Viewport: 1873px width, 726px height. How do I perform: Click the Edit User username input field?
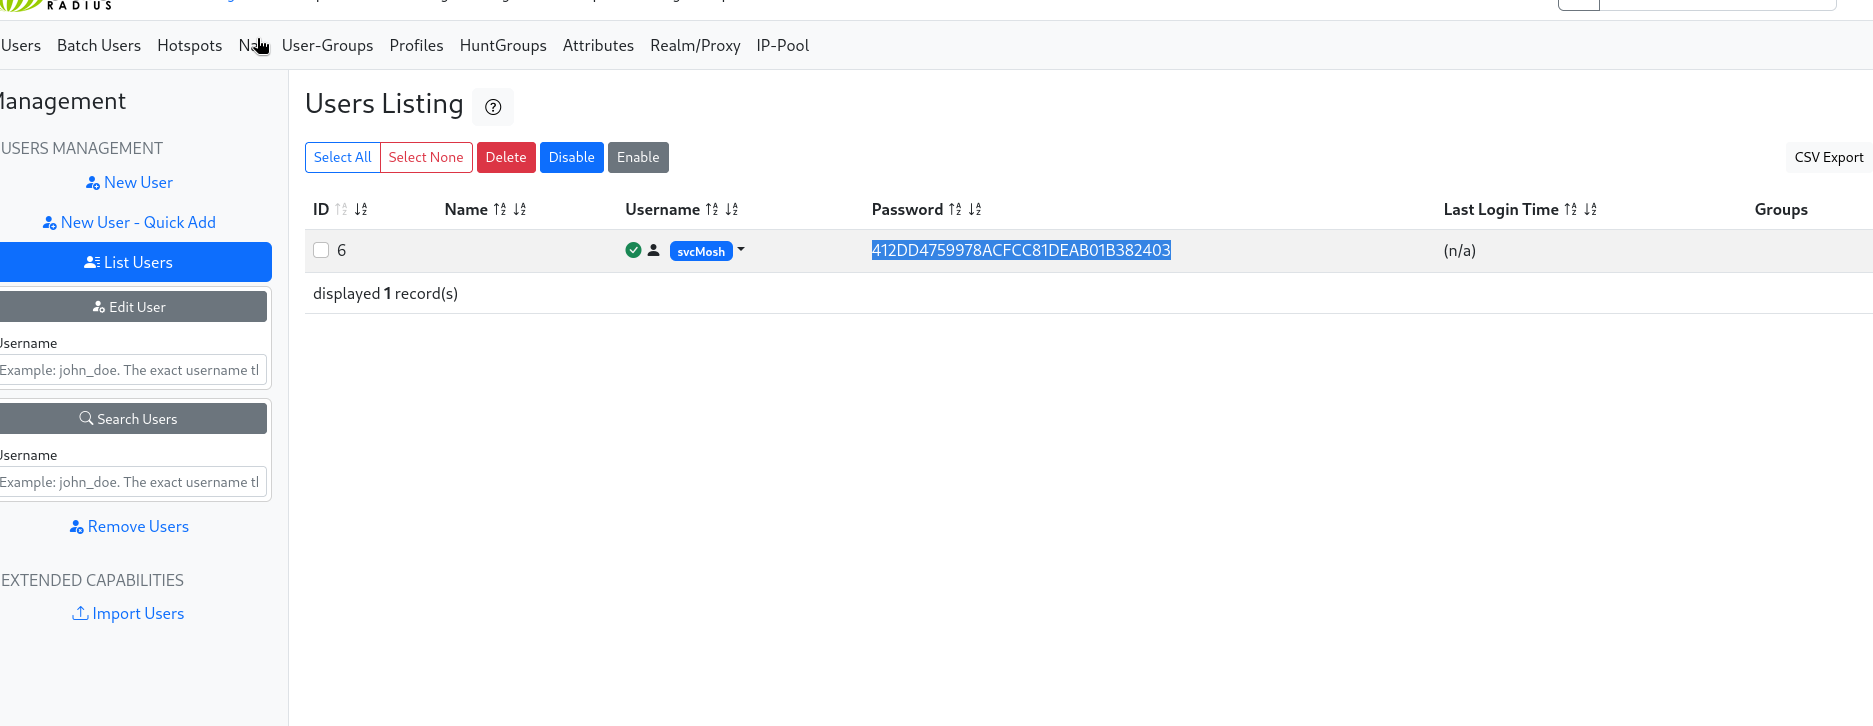(132, 370)
